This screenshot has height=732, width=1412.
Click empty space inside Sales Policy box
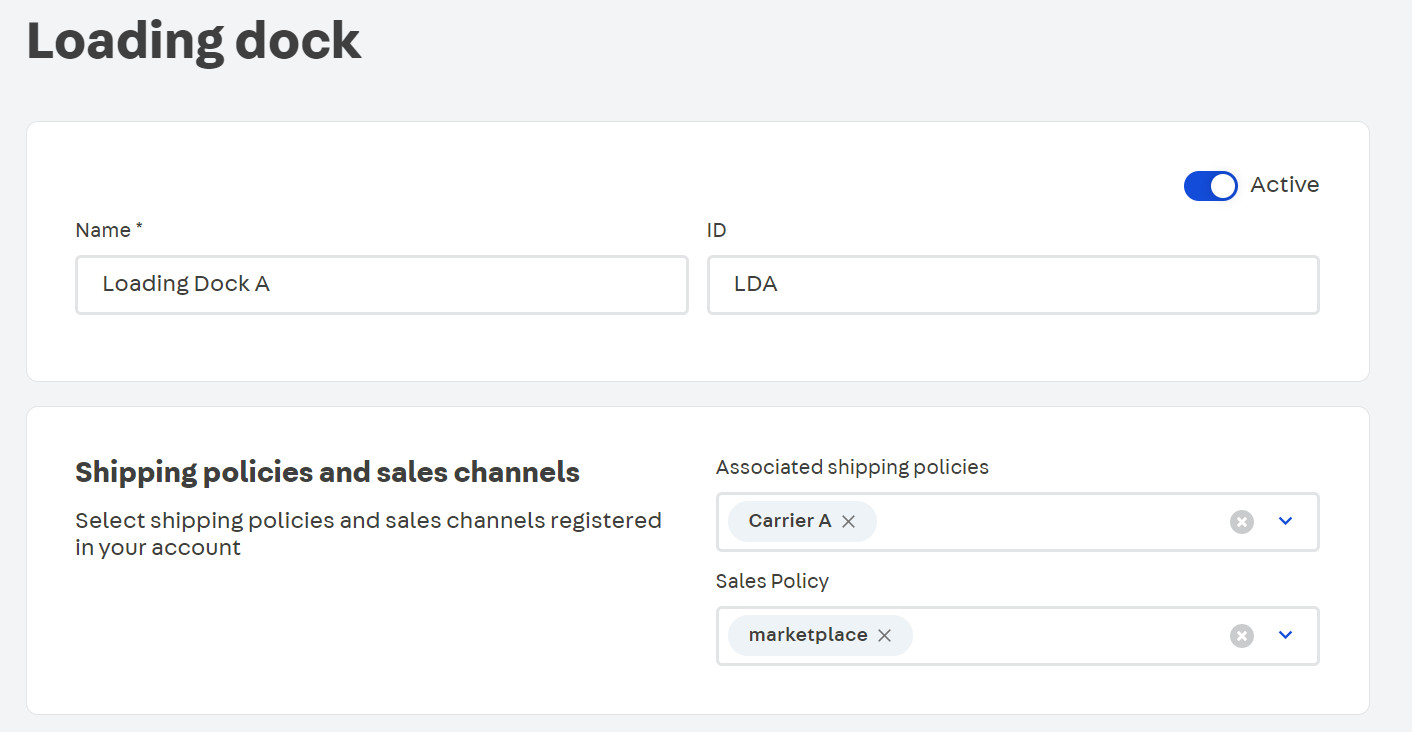pos(1060,635)
